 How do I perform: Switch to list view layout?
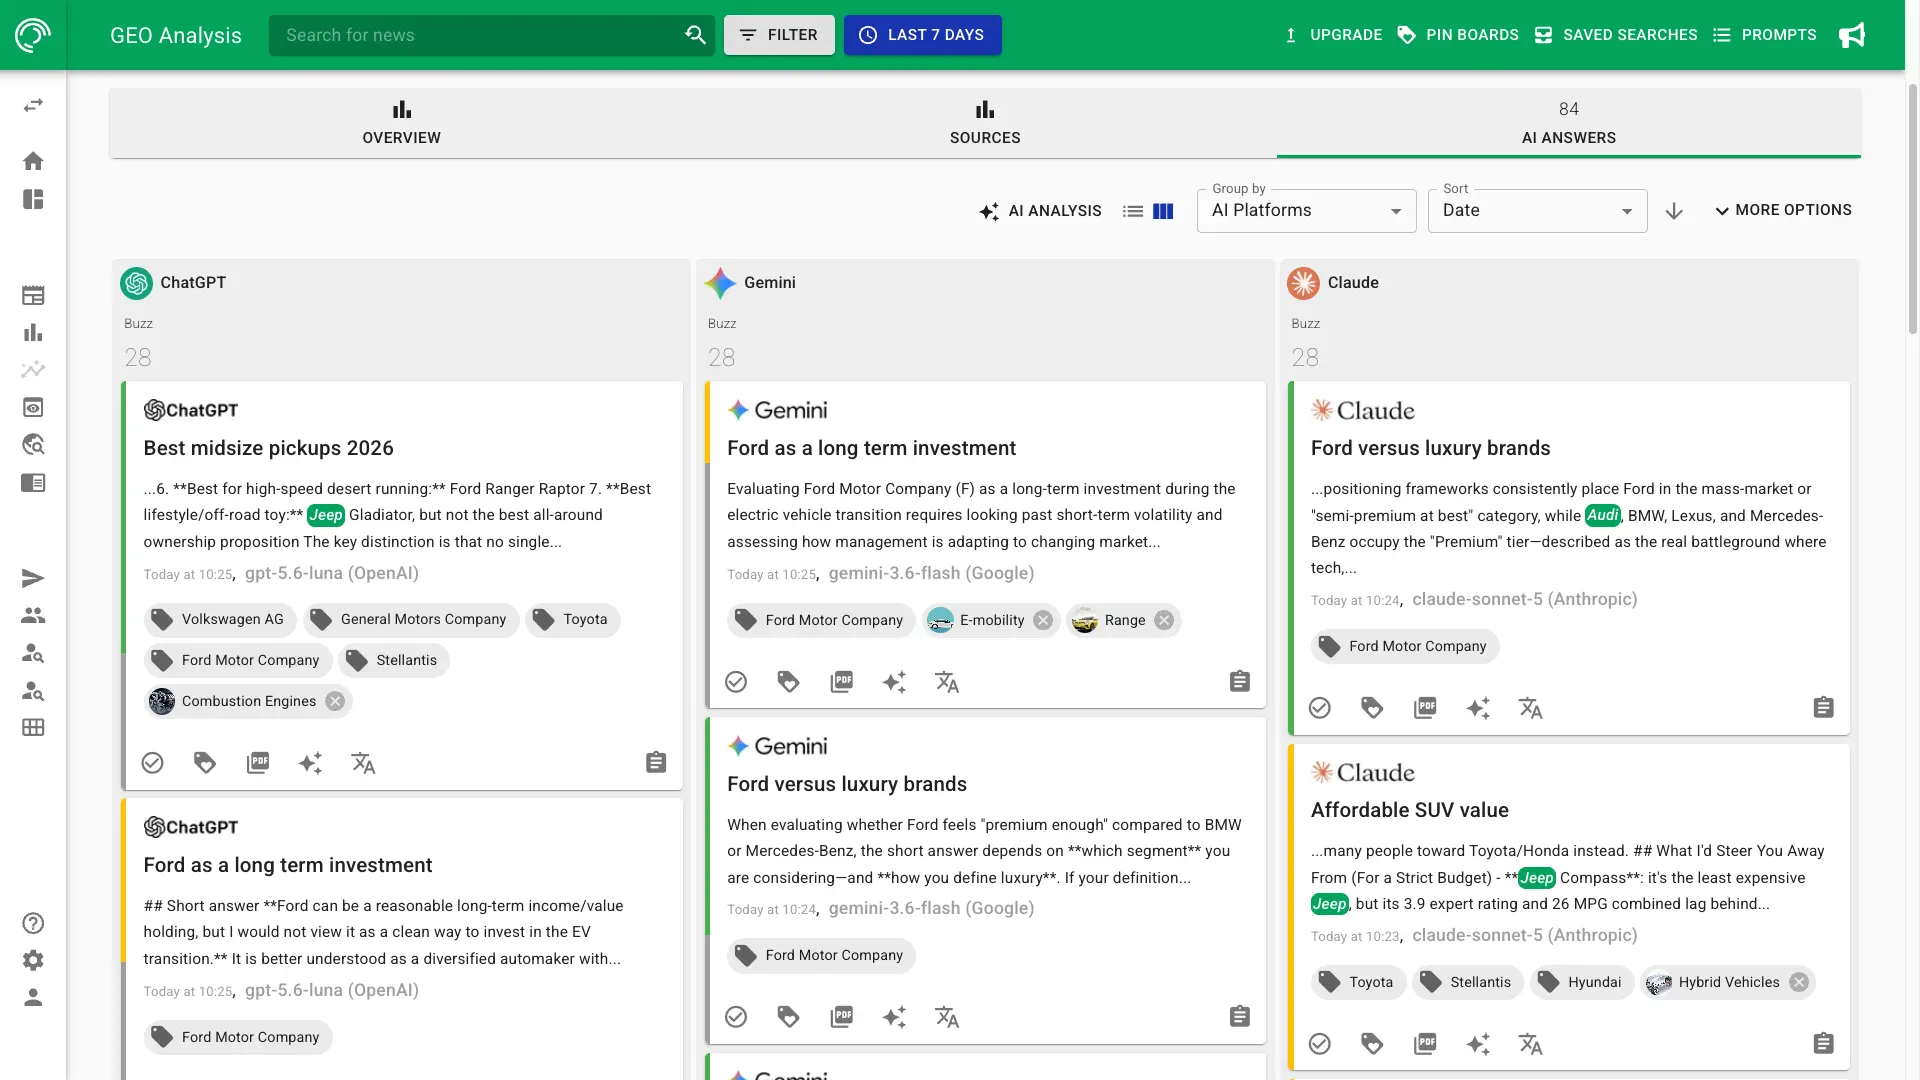[1133, 211]
